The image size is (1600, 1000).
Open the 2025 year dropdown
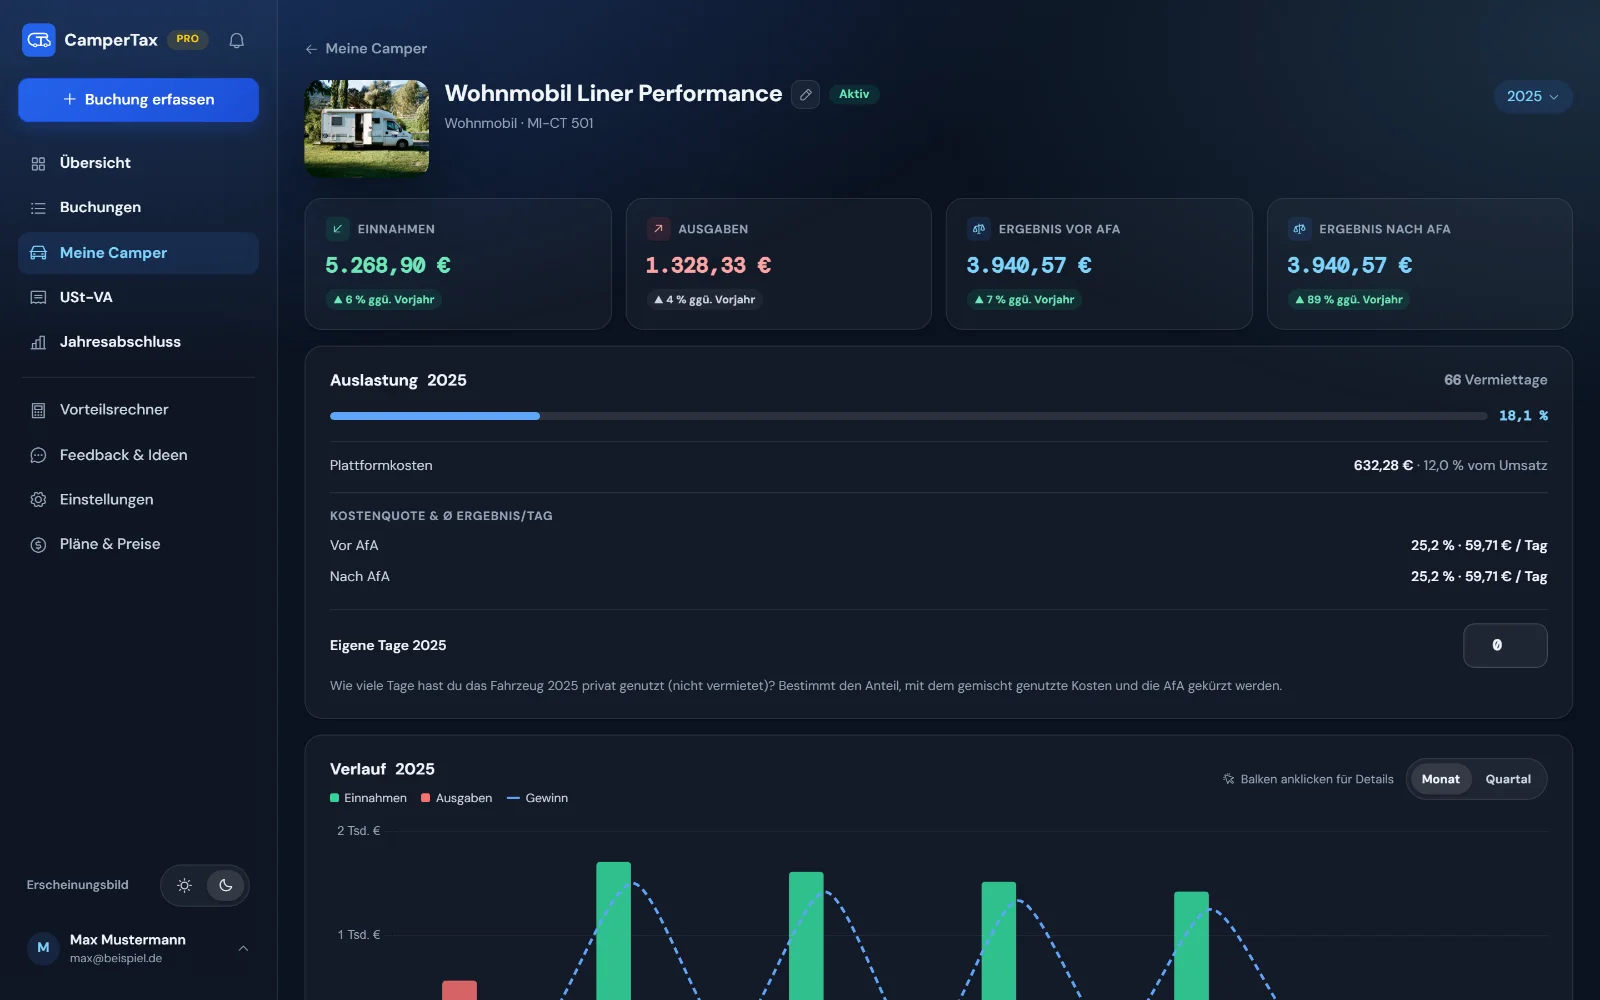pyautogui.click(x=1532, y=96)
